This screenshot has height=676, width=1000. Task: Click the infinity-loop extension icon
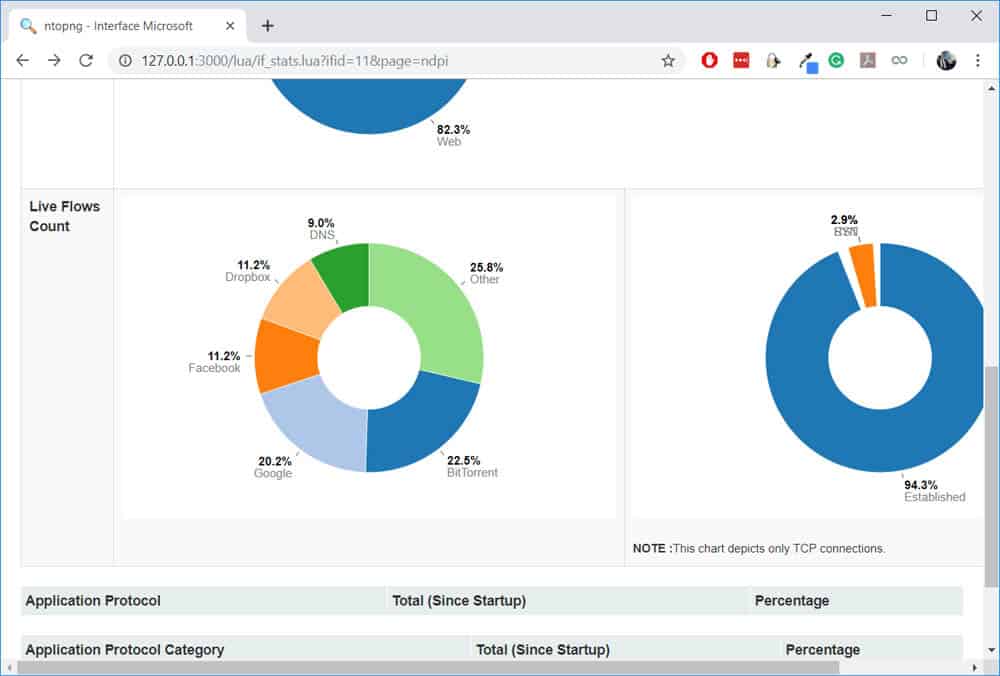[899, 61]
